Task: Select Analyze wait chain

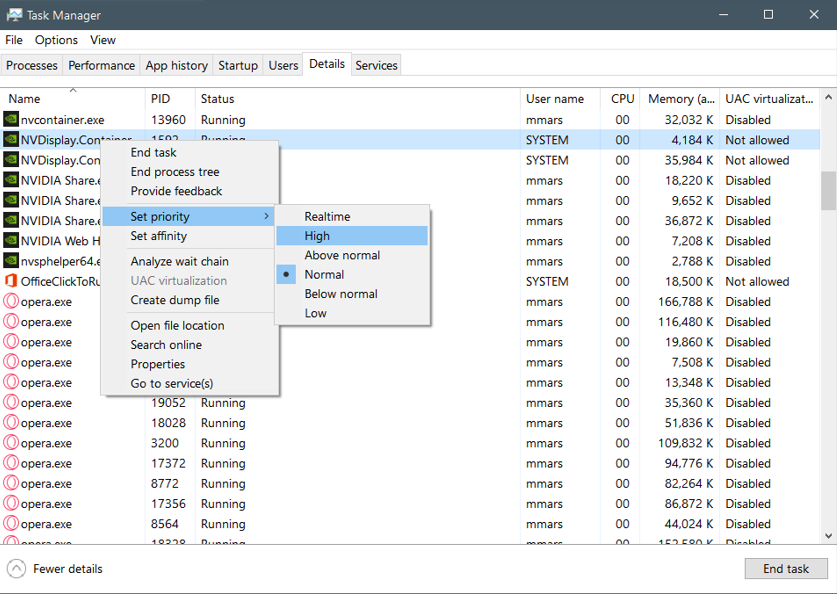Action: click(x=190, y=262)
